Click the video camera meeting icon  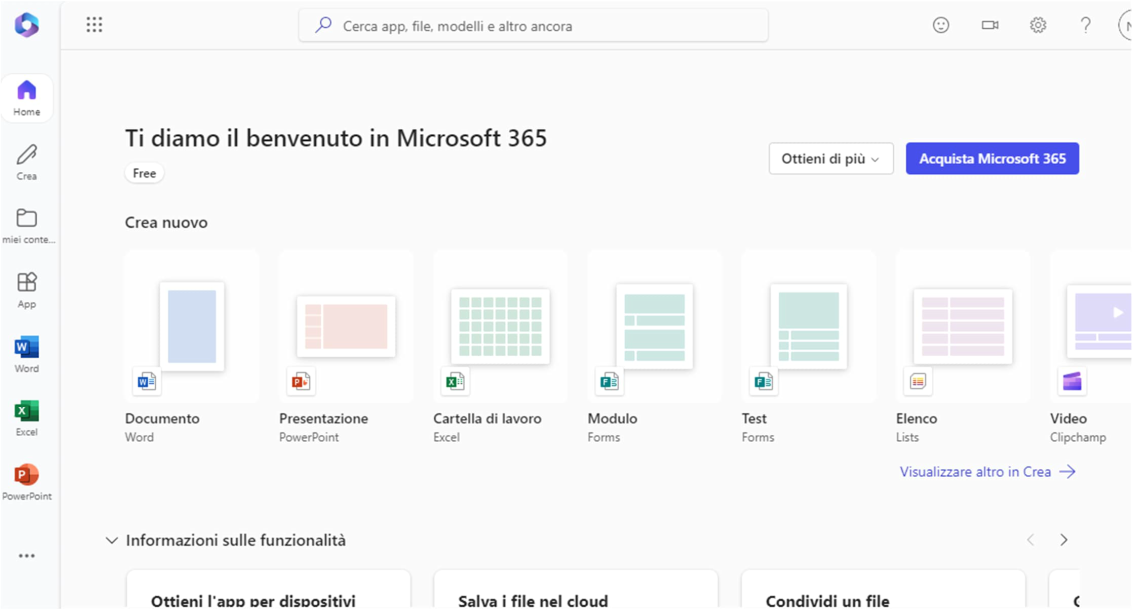click(990, 25)
